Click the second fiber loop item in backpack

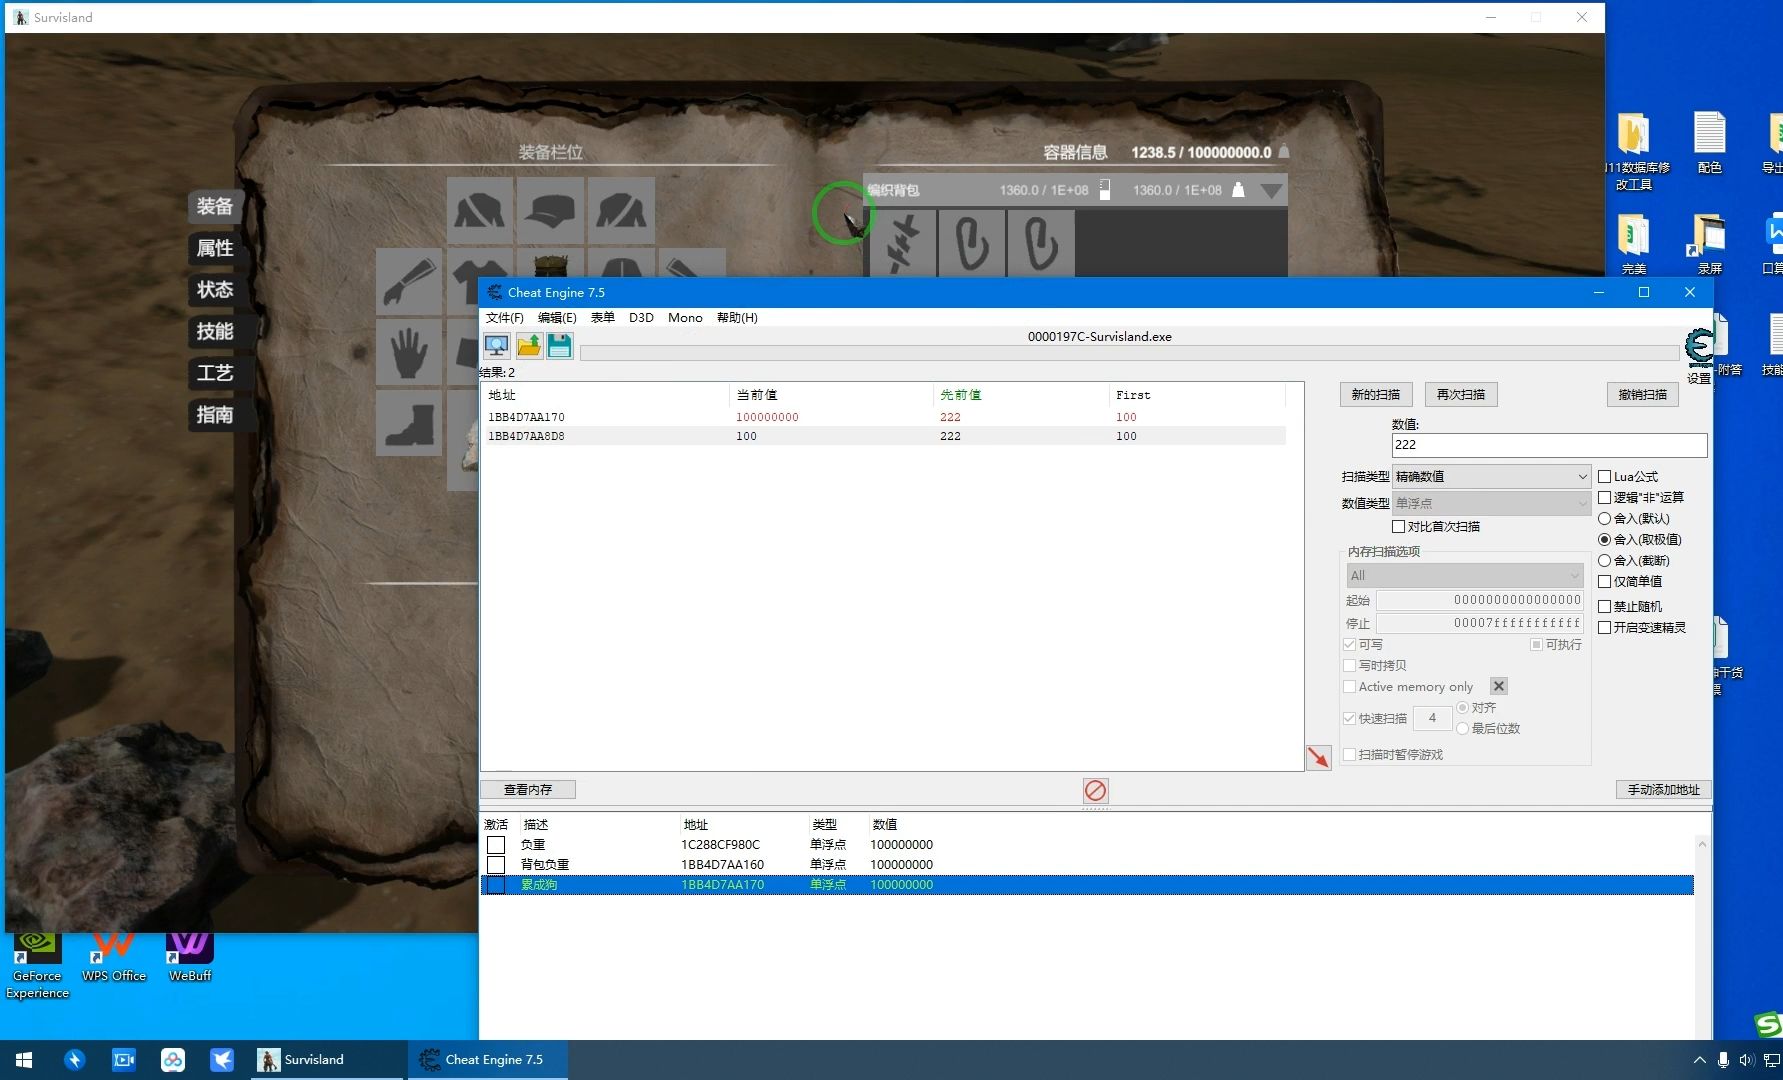[x=1041, y=243]
